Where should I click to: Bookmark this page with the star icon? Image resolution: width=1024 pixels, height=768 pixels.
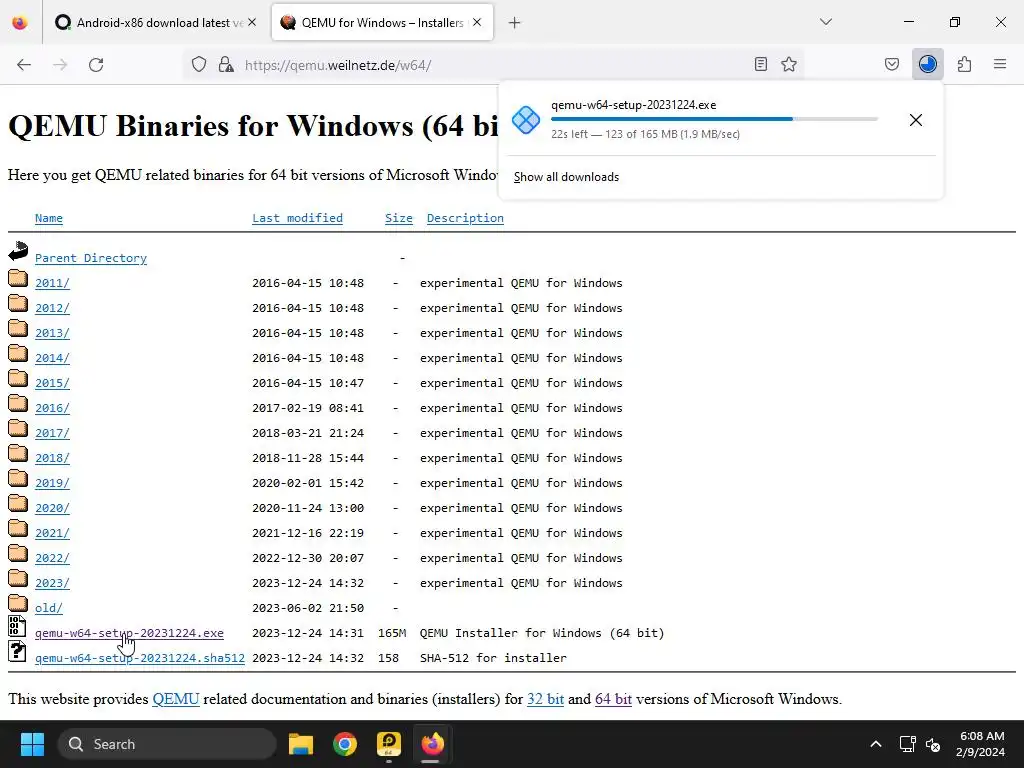coord(789,64)
